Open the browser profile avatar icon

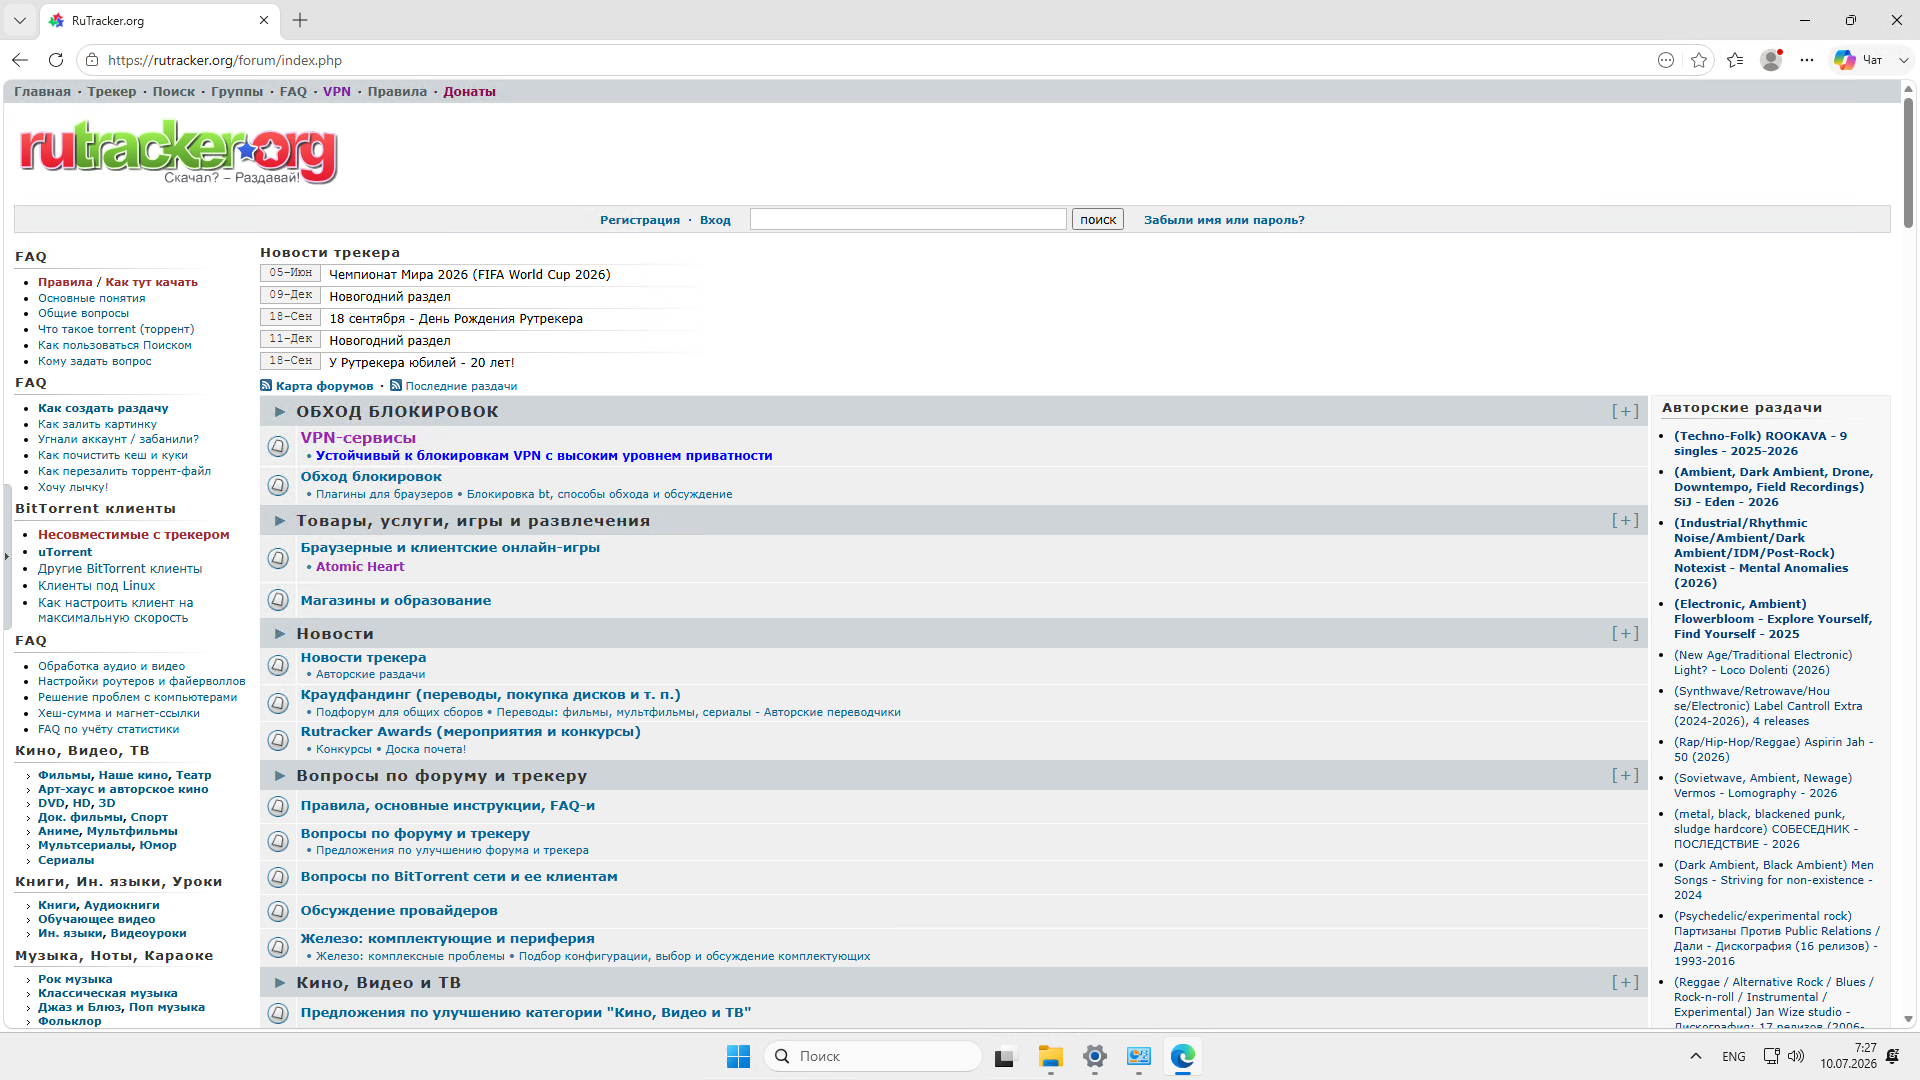(1771, 60)
